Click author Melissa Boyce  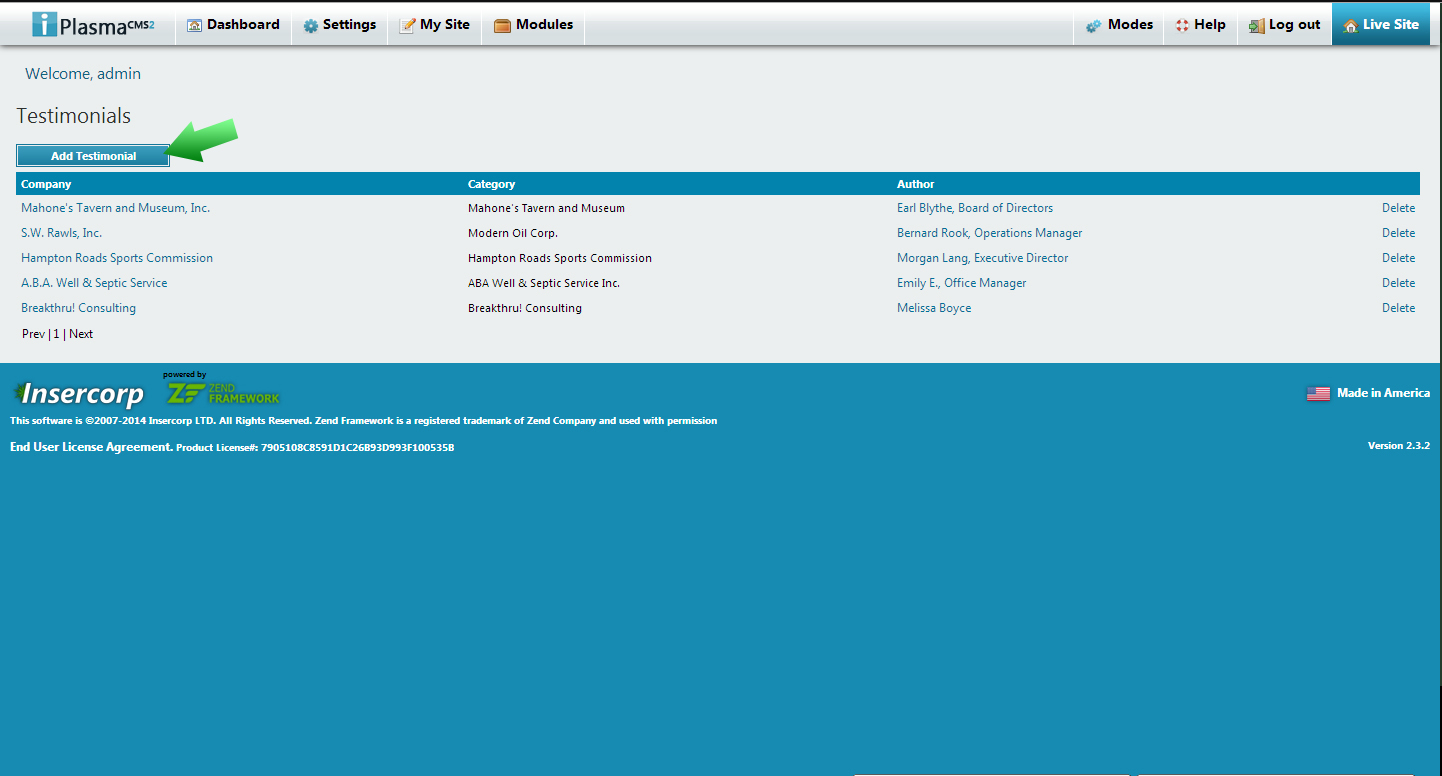pyautogui.click(x=934, y=308)
